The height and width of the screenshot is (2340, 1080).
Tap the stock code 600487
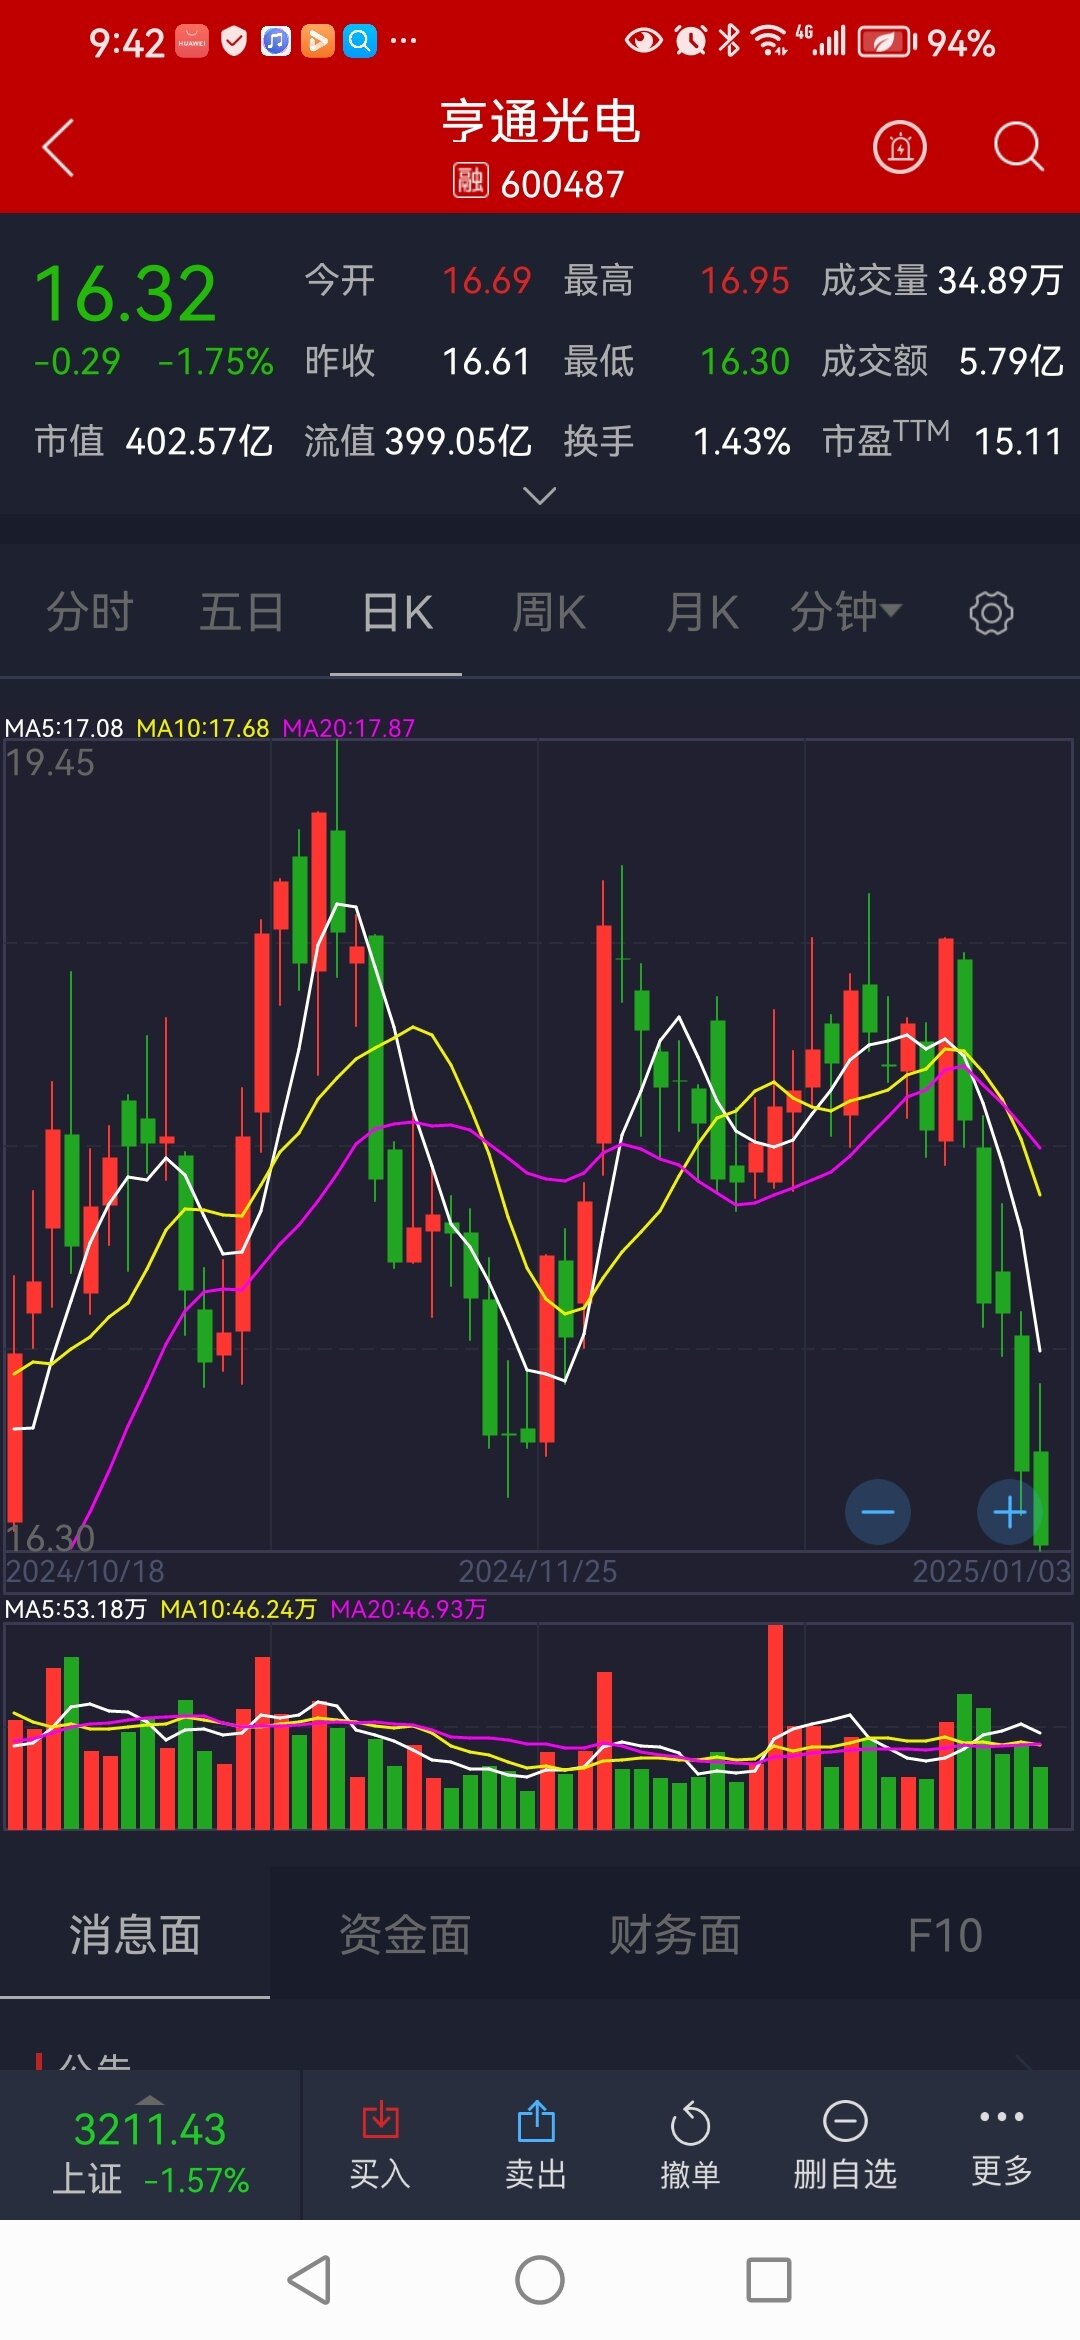point(562,184)
